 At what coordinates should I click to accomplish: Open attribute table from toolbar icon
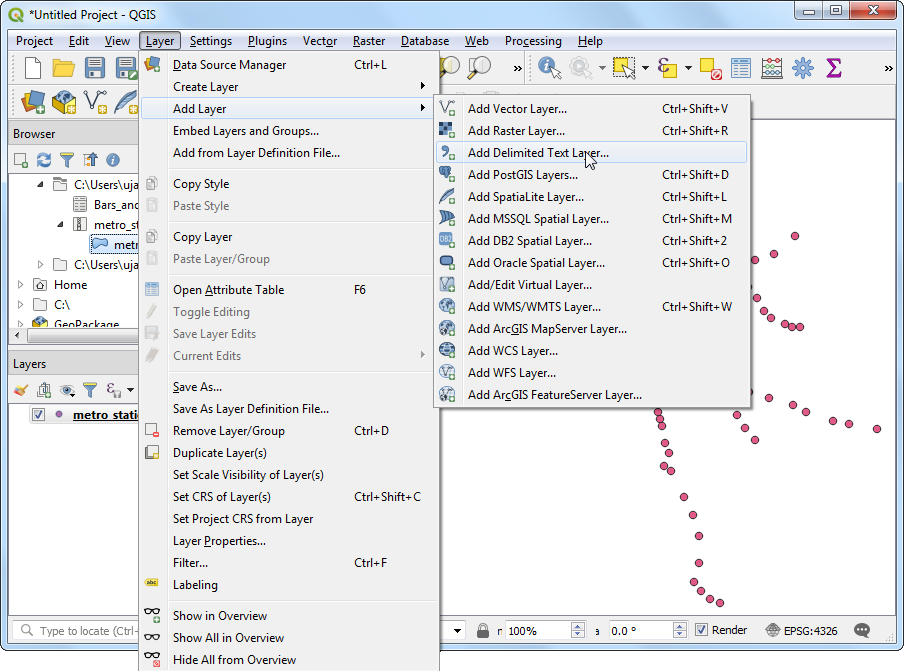click(x=740, y=68)
